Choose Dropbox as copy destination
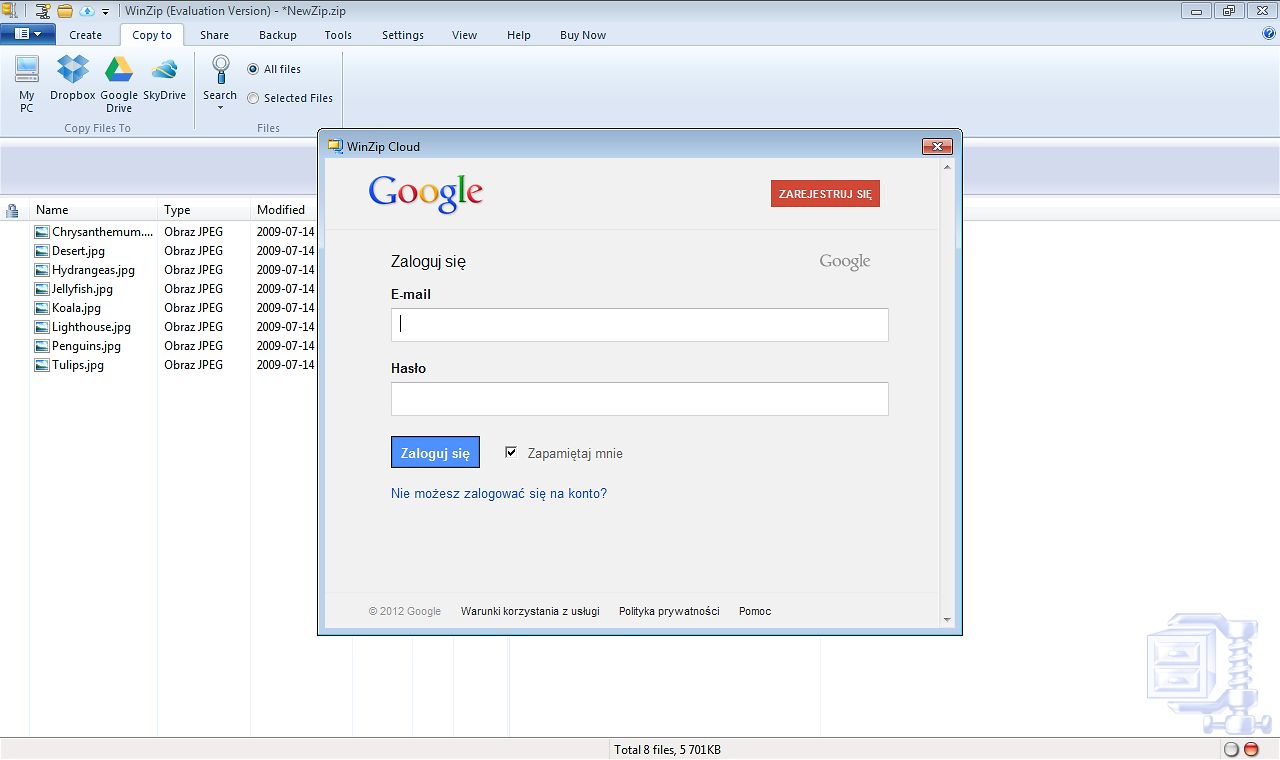Viewport: 1280px width, 760px height. click(72, 70)
